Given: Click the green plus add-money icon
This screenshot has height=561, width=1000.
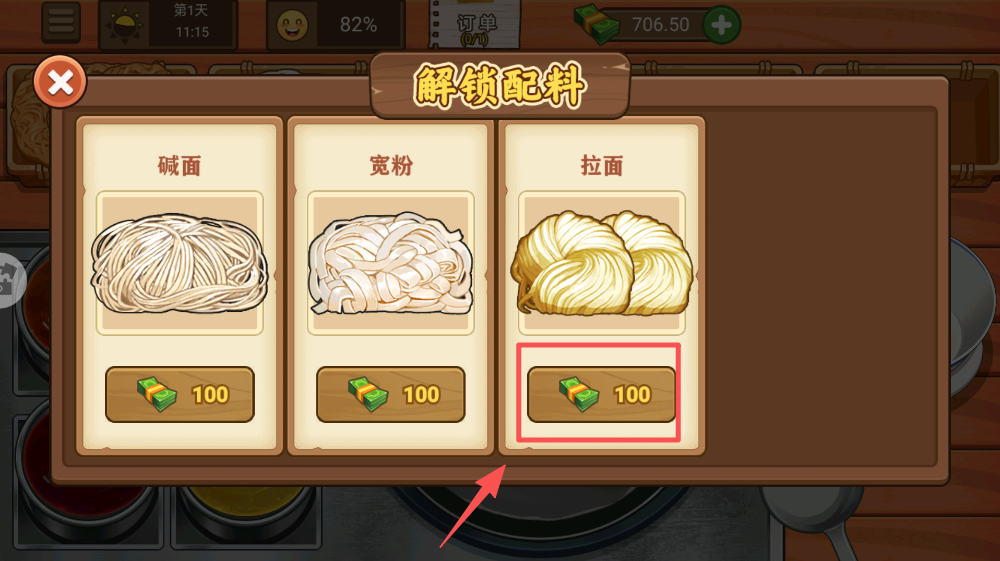Looking at the screenshot, I should (721, 26).
